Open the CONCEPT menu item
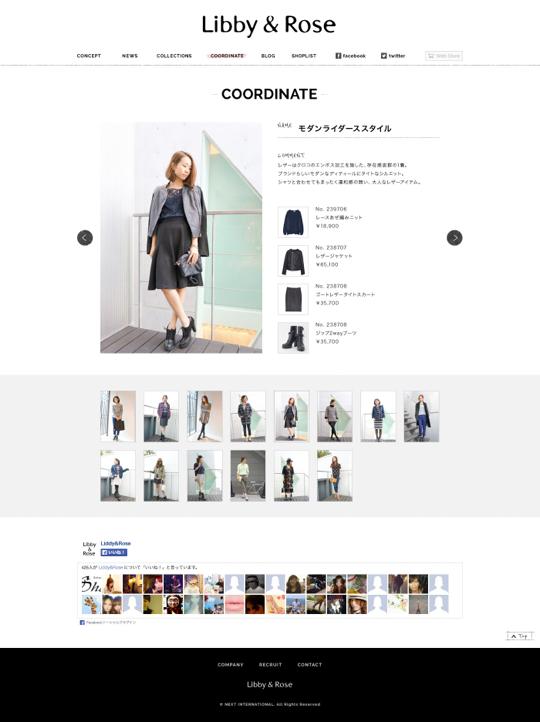540x722 pixels. click(89, 56)
